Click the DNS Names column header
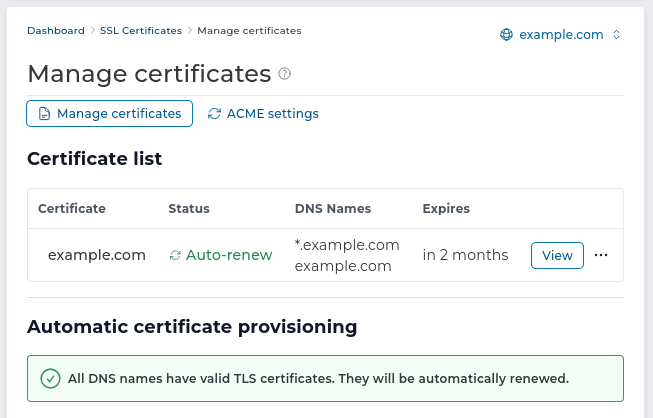 [x=333, y=209]
